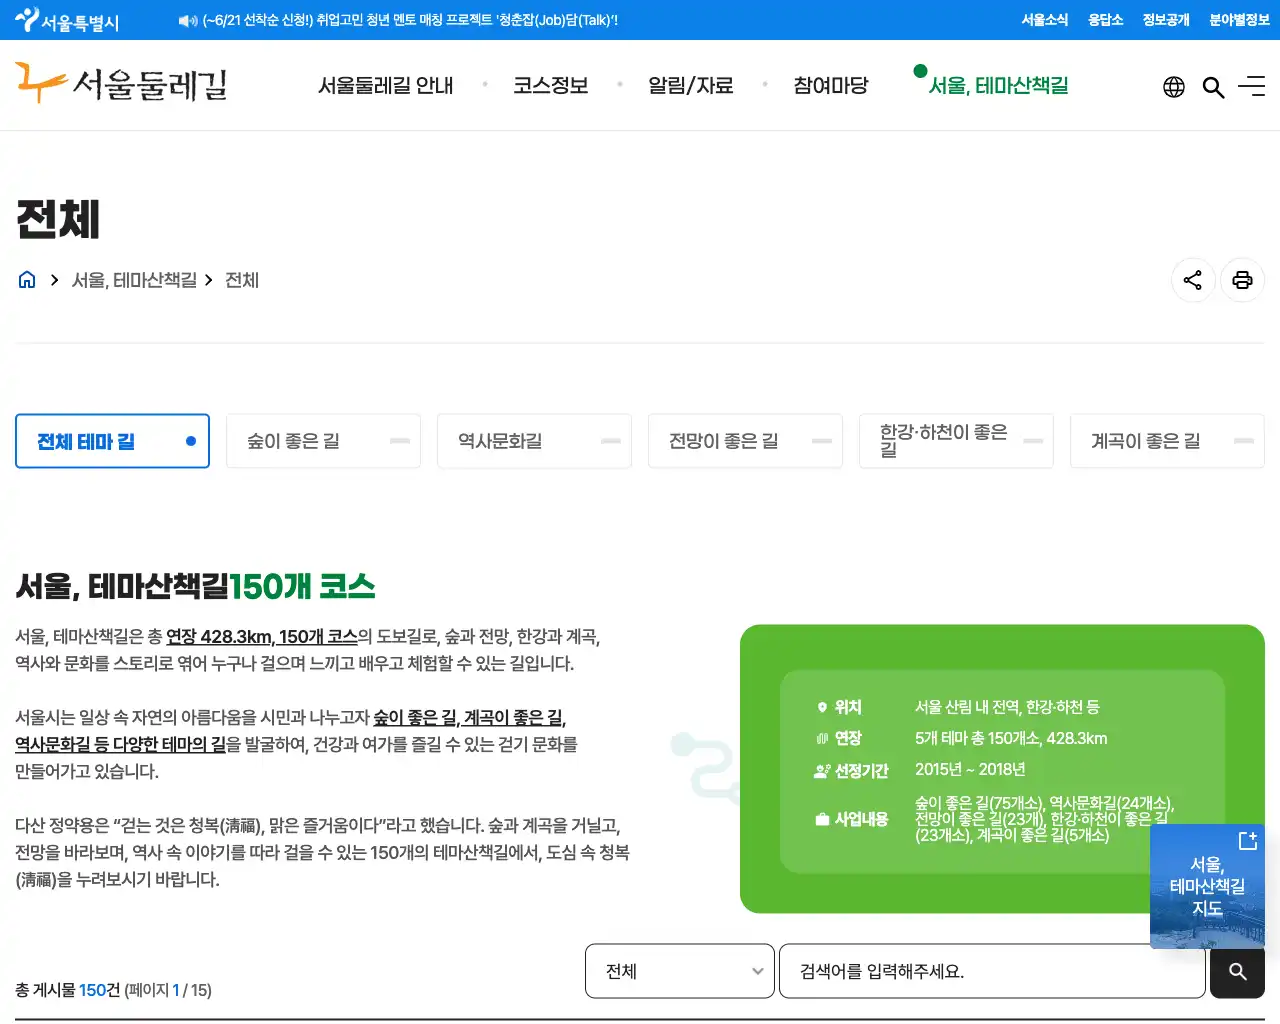
Task: Open the 서울소식 top link
Action: (x=1044, y=20)
